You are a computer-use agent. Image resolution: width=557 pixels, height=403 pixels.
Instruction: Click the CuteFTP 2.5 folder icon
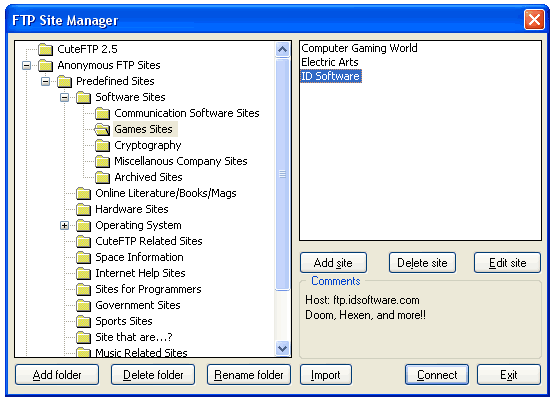pyautogui.click(x=45, y=49)
